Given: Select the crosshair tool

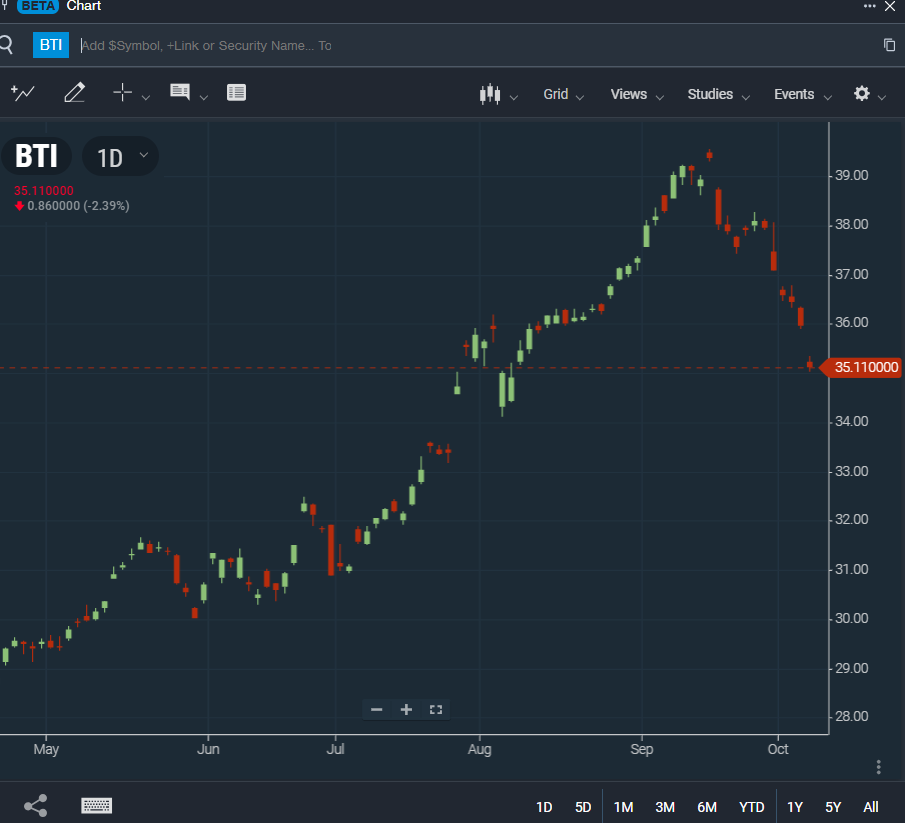Looking at the screenshot, I should pyautogui.click(x=122, y=92).
